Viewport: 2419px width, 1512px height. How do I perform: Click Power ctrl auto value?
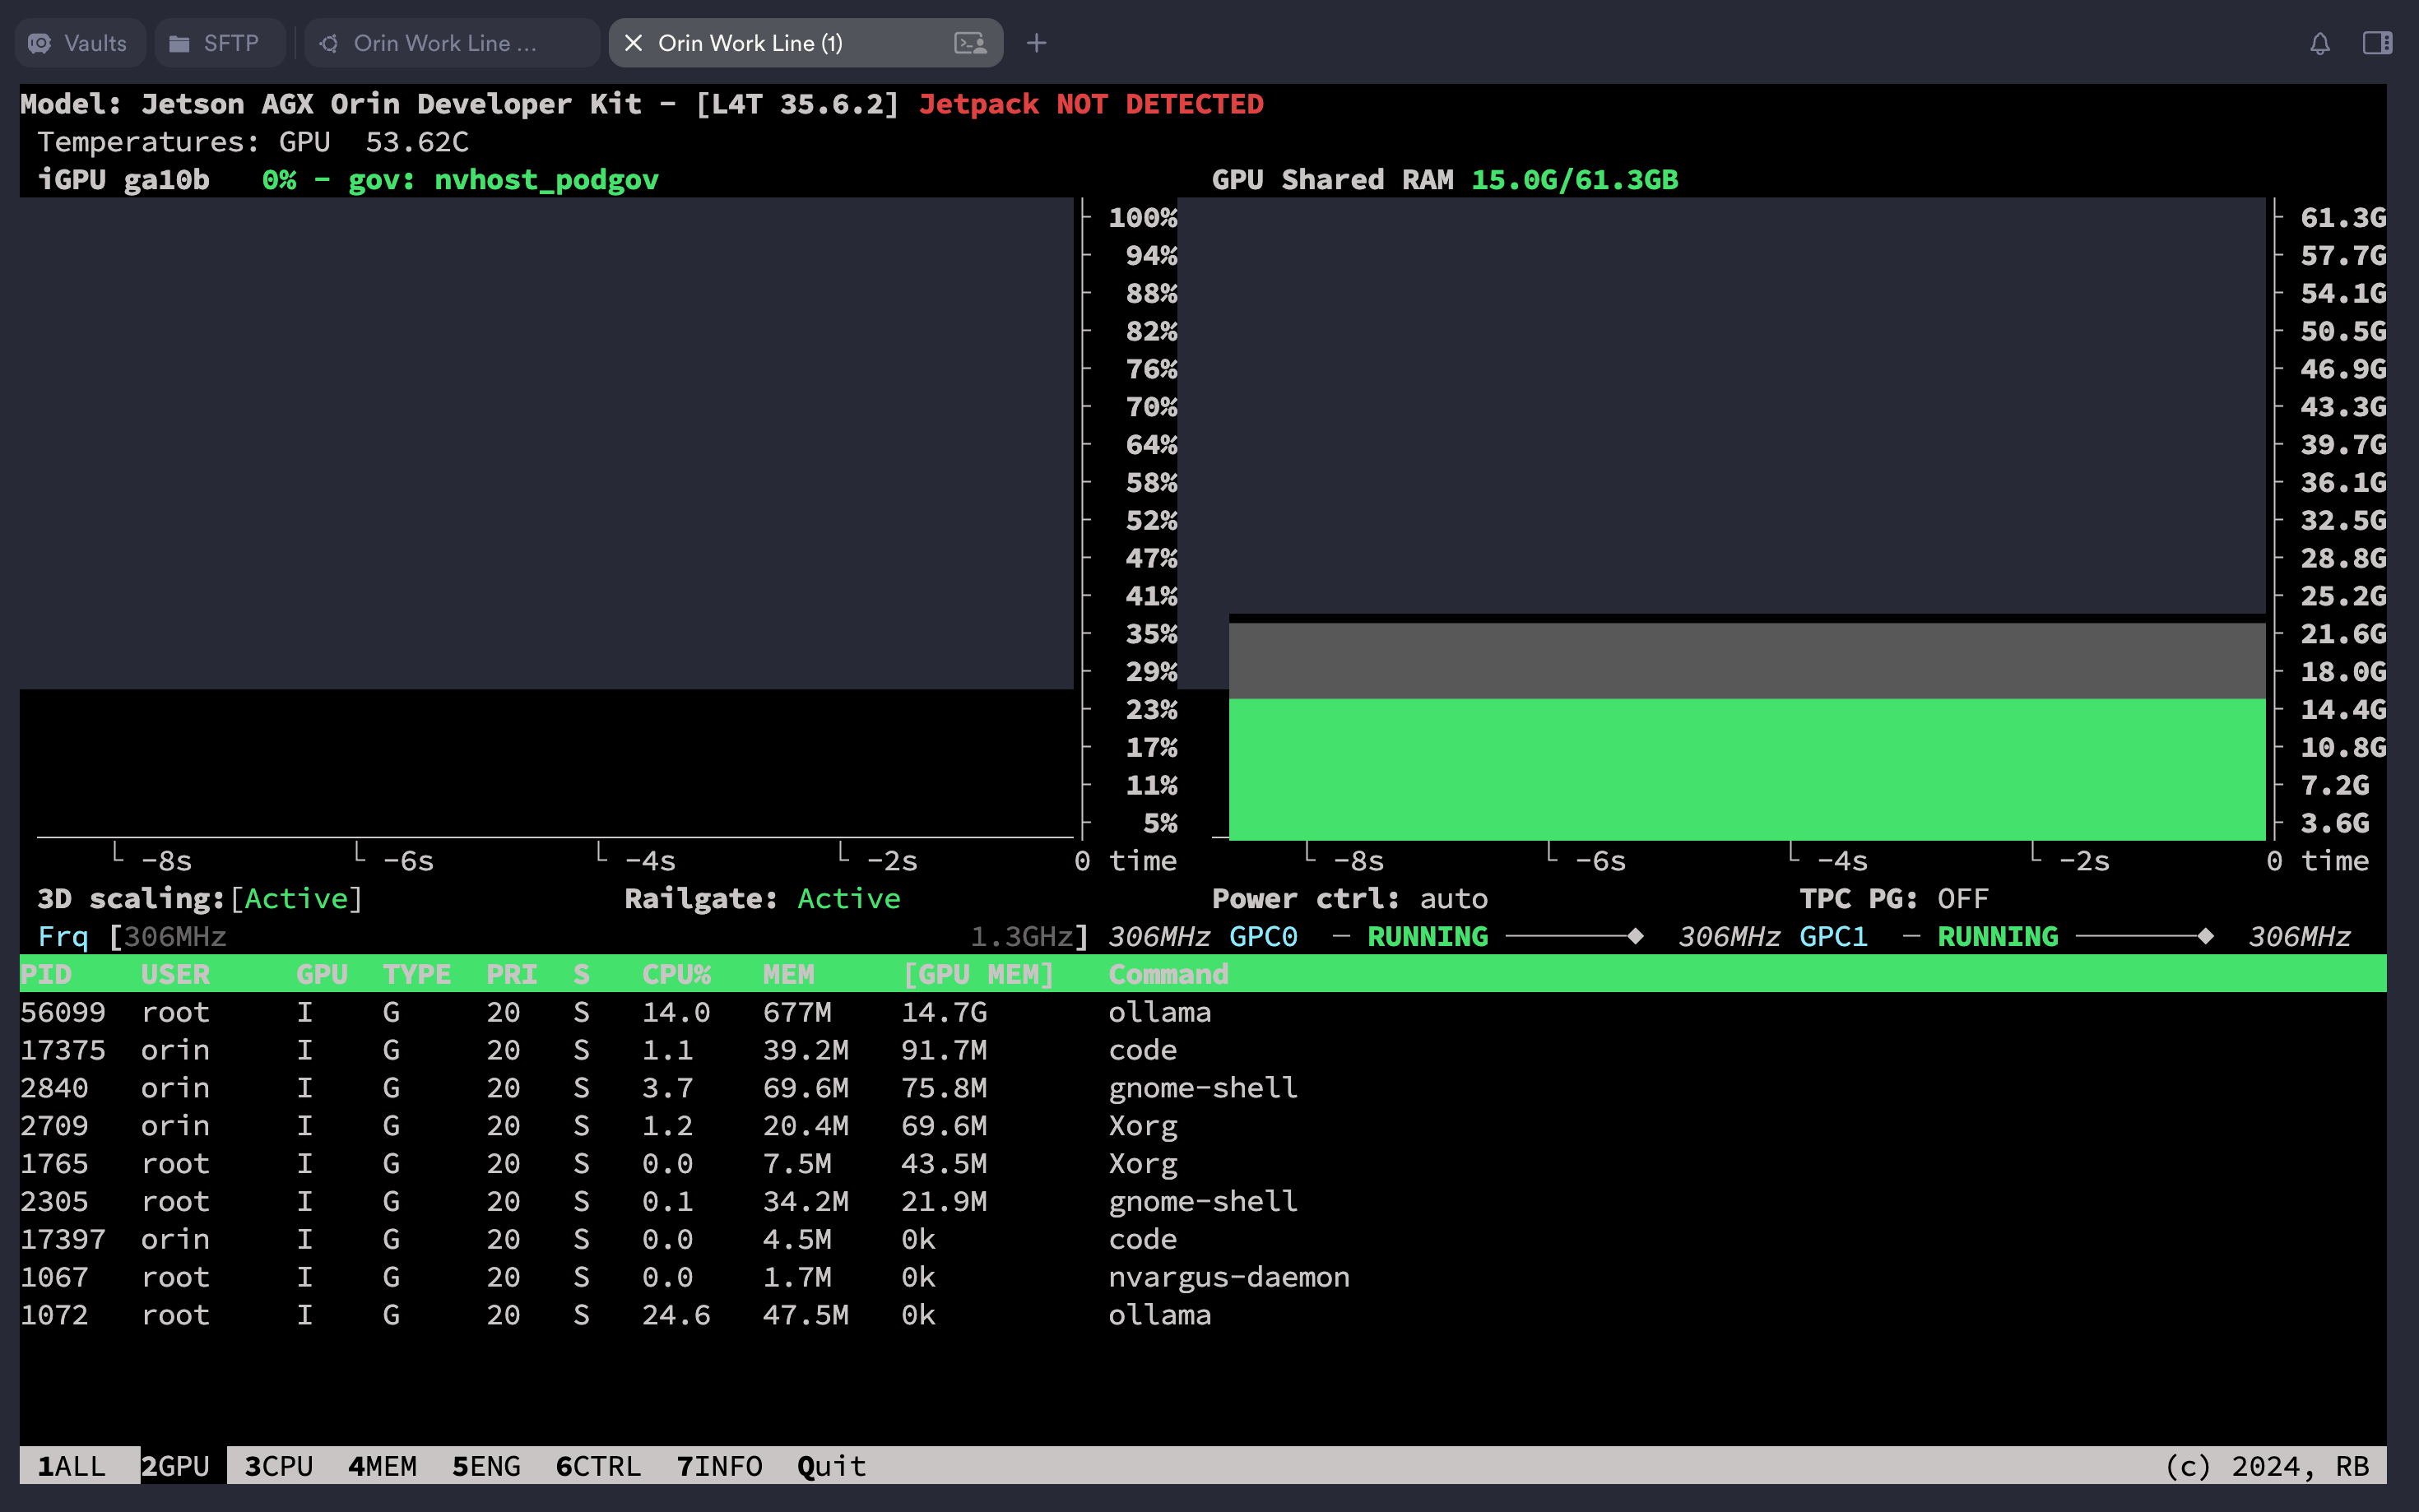1453,898
